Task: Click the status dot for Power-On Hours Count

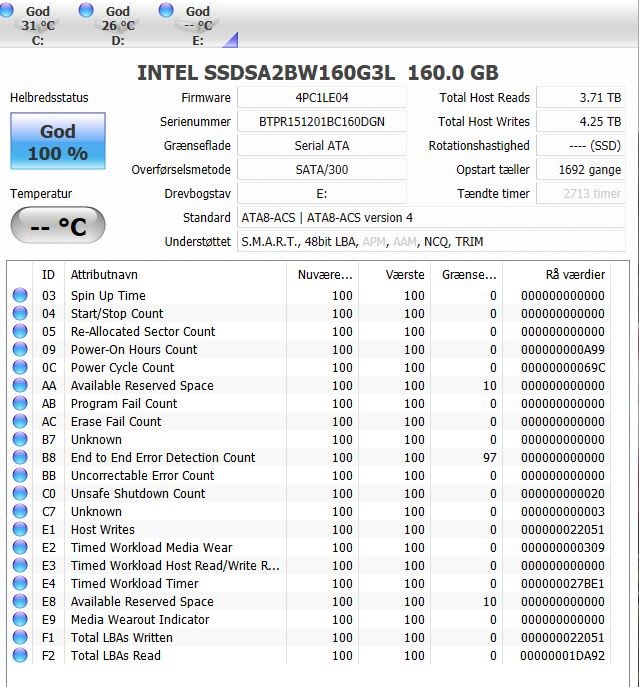Action: click(20, 349)
